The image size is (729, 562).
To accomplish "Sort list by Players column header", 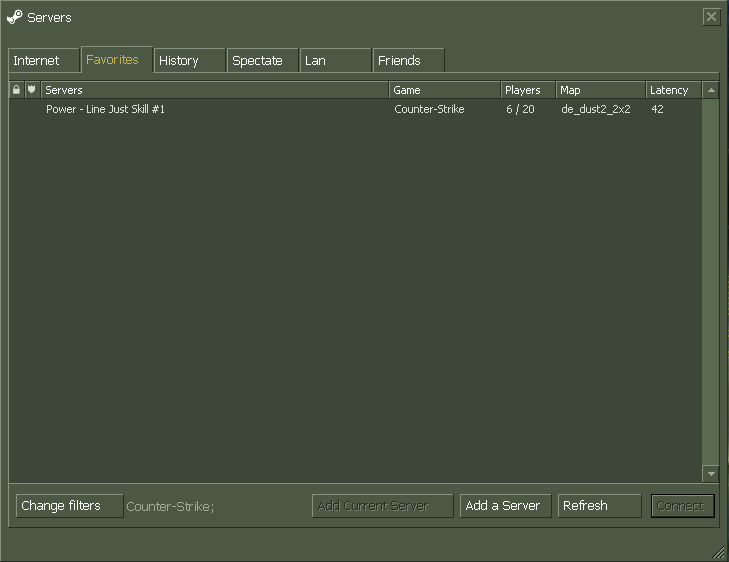I will point(528,90).
